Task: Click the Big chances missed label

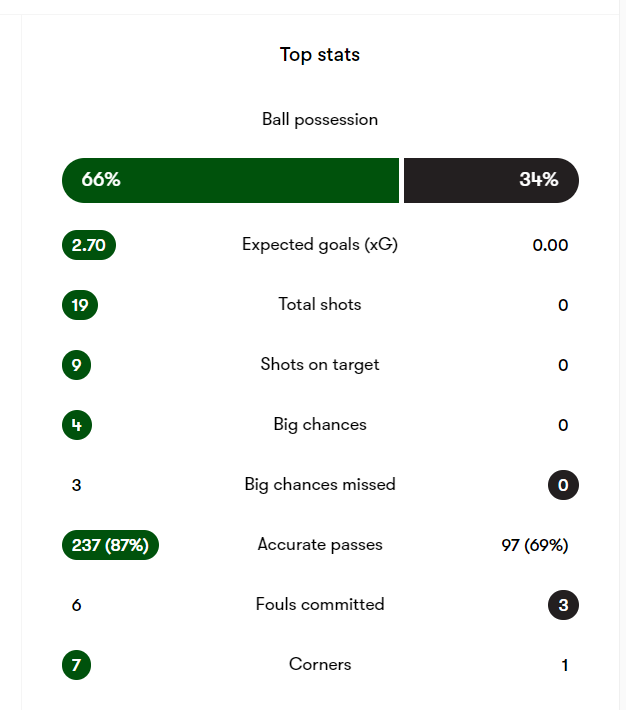Action: pos(319,485)
